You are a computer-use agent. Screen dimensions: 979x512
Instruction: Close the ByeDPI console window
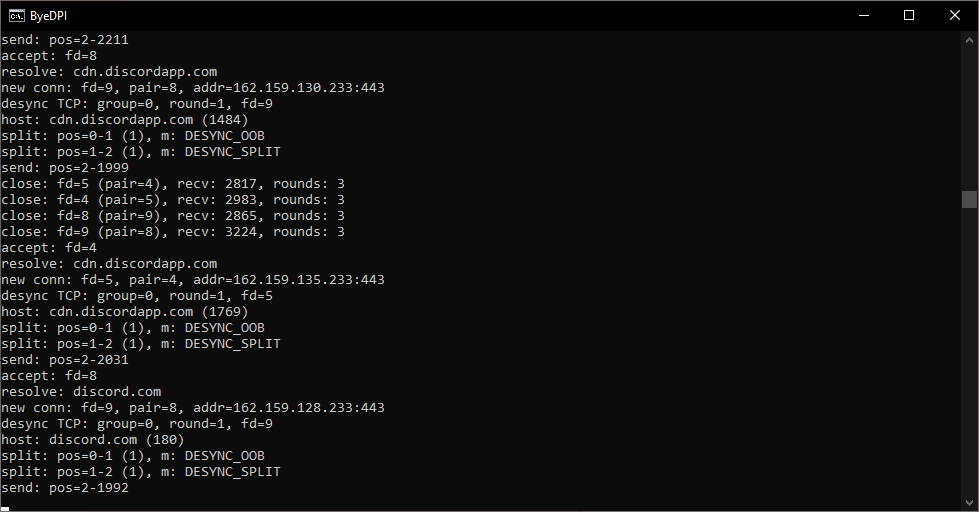coord(955,16)
